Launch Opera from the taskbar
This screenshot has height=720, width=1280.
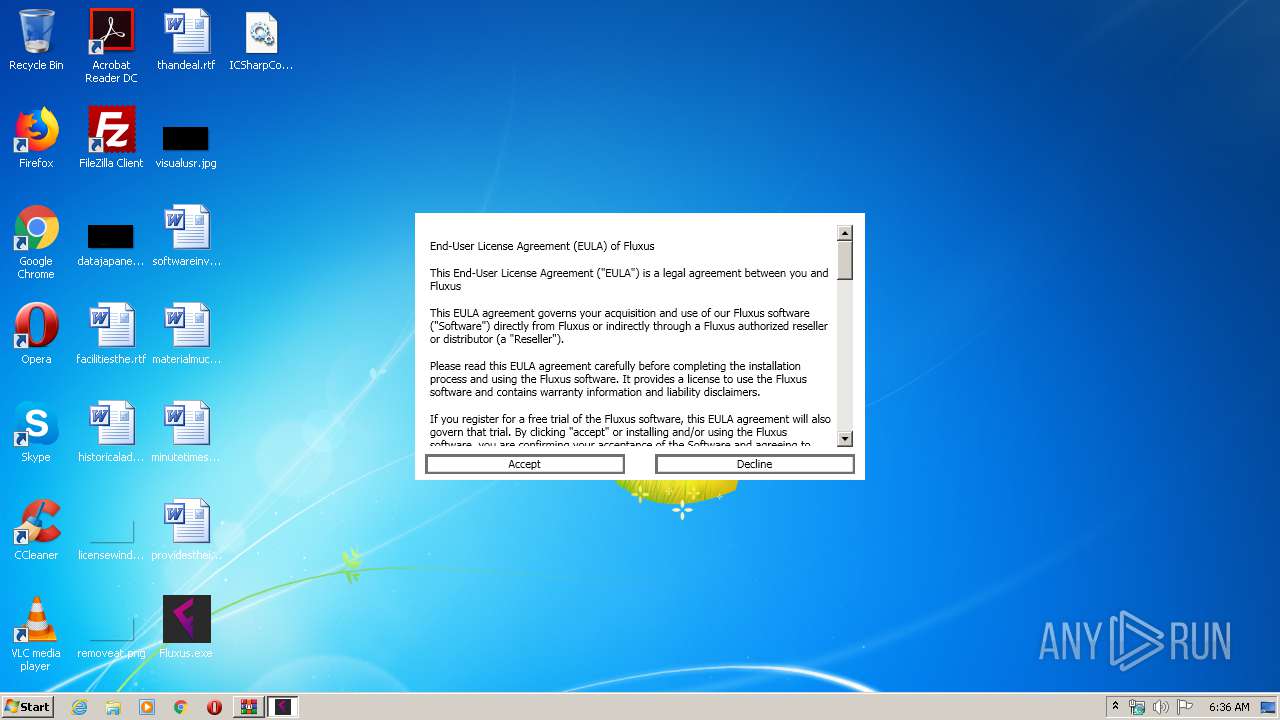(214, 707)
